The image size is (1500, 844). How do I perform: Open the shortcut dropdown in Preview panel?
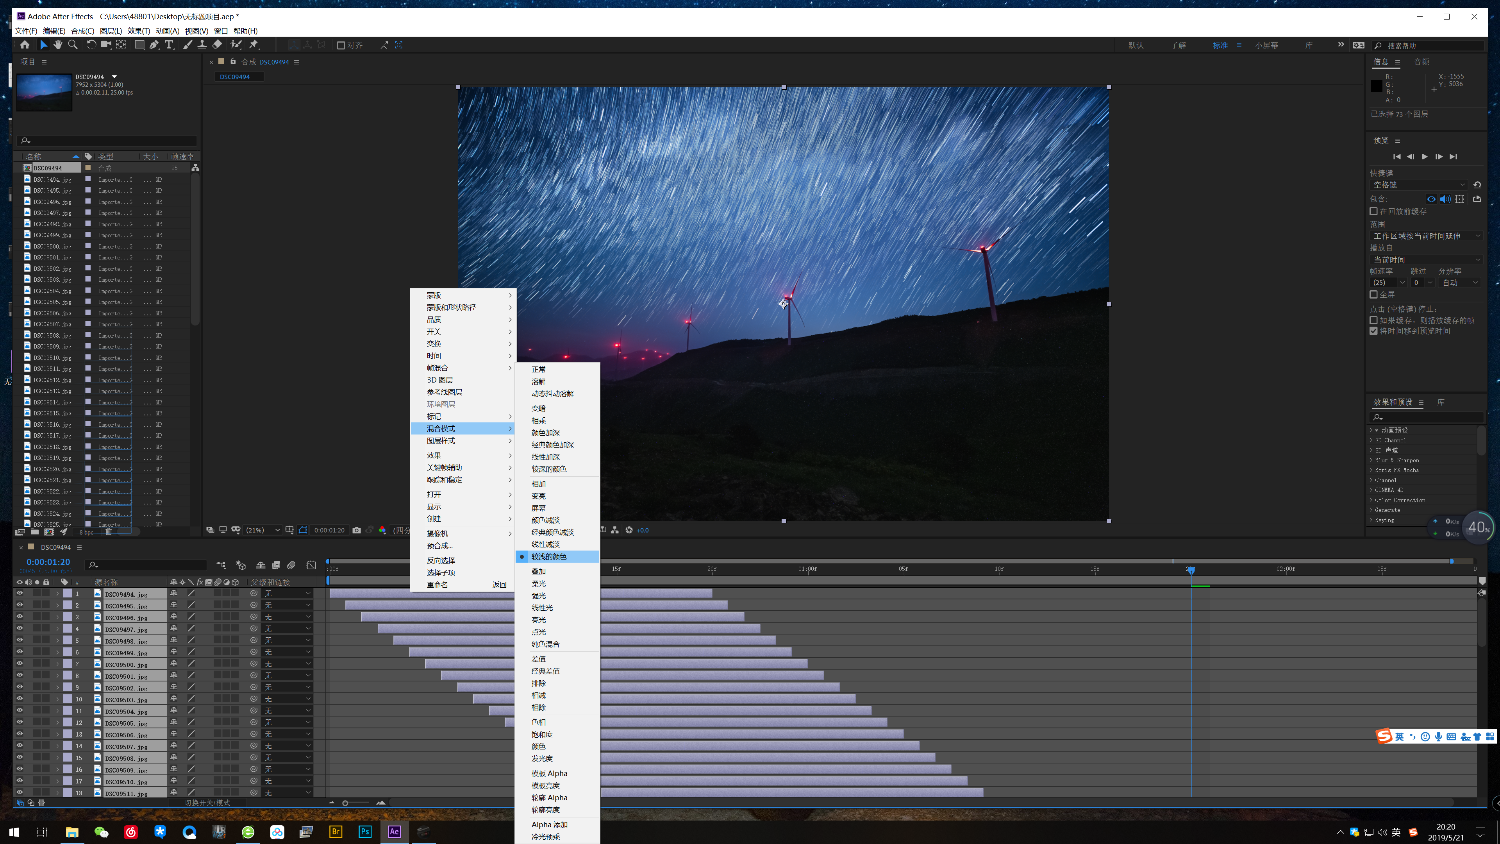point(1420,185)
